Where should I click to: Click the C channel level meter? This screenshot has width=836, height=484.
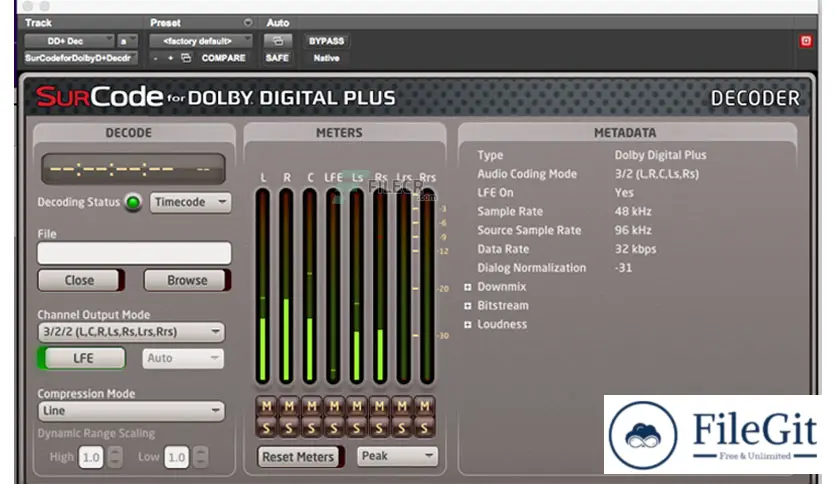[x=309, y=286]
